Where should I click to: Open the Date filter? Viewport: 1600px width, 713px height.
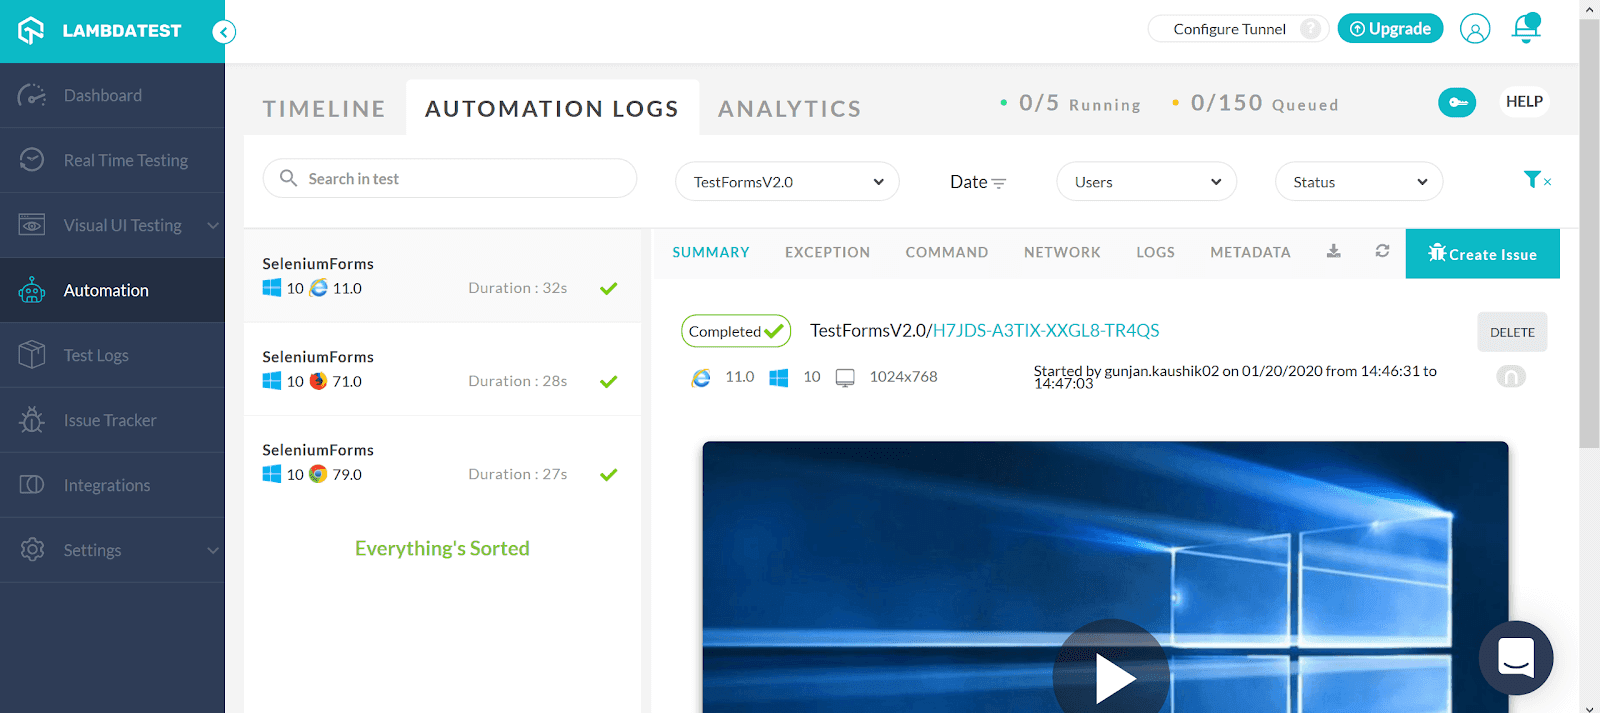(x=977, y=182)
